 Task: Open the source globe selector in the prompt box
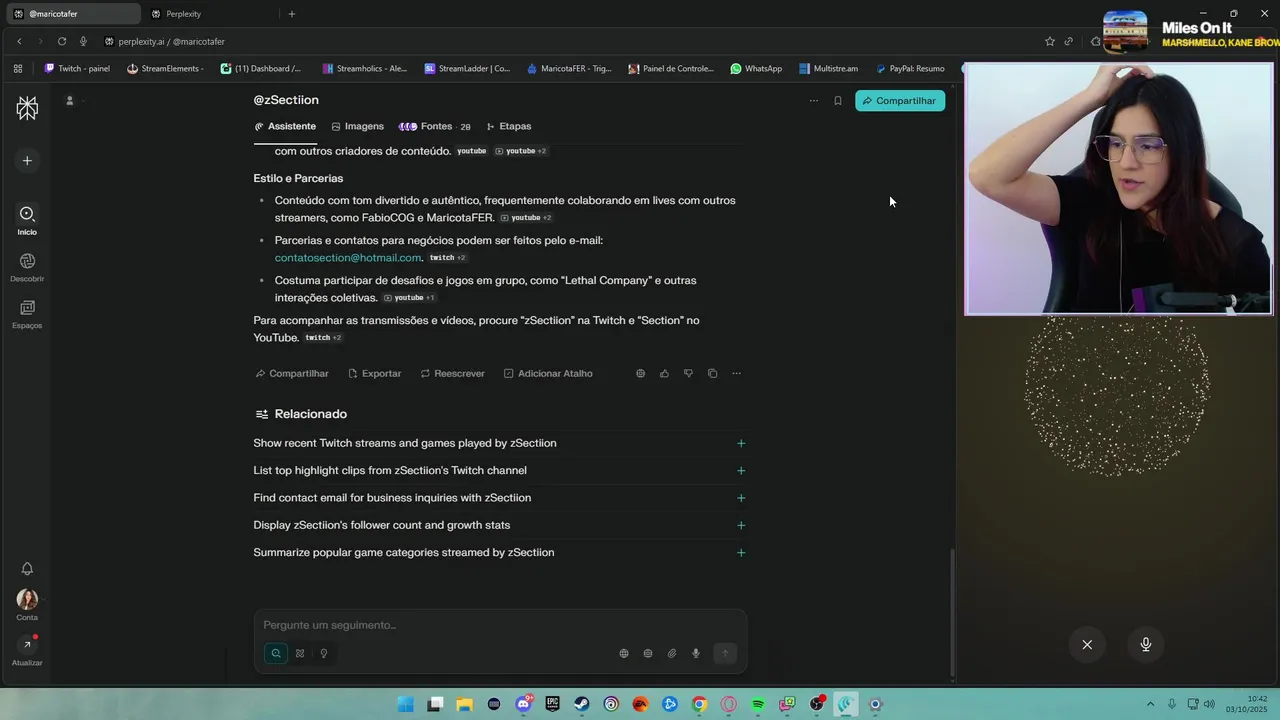[624, 654]
